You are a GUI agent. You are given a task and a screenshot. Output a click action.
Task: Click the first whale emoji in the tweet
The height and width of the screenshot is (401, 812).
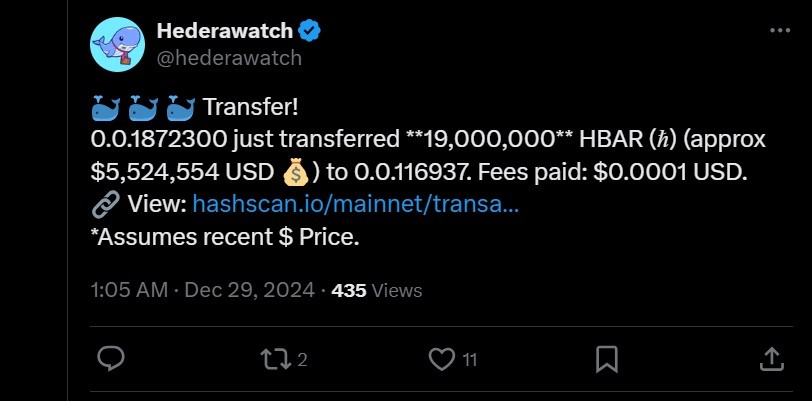(105, 107)
